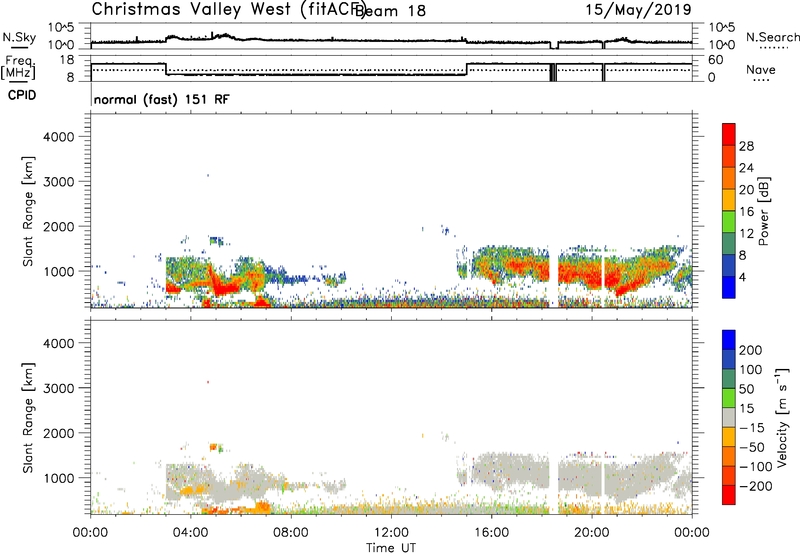Click the '16:00' time axis tick
The width and height of the screenshot is (800, 554).
tap(491, 533)
